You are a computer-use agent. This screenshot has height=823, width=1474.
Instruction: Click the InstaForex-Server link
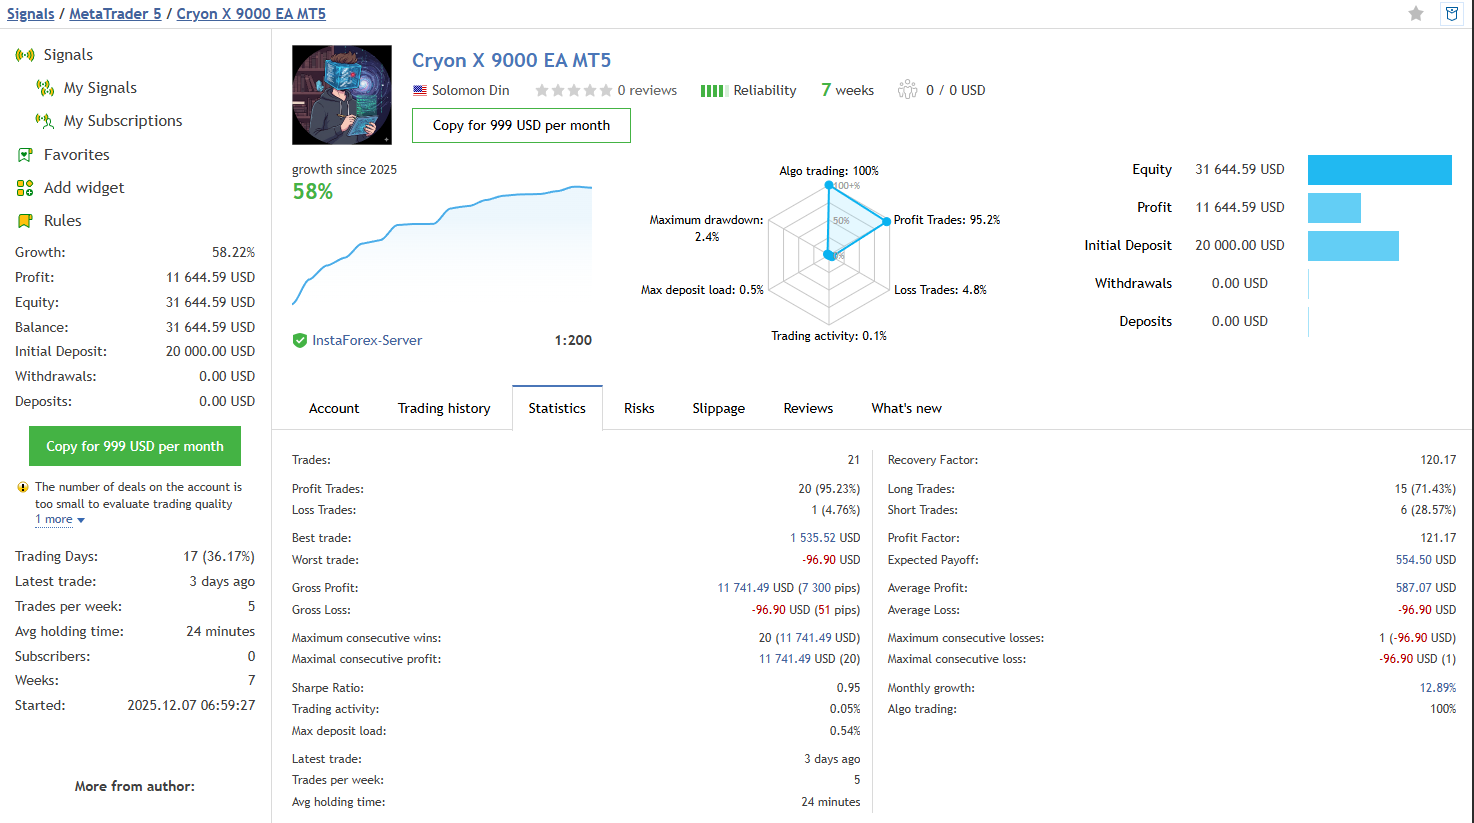[367, 340]
